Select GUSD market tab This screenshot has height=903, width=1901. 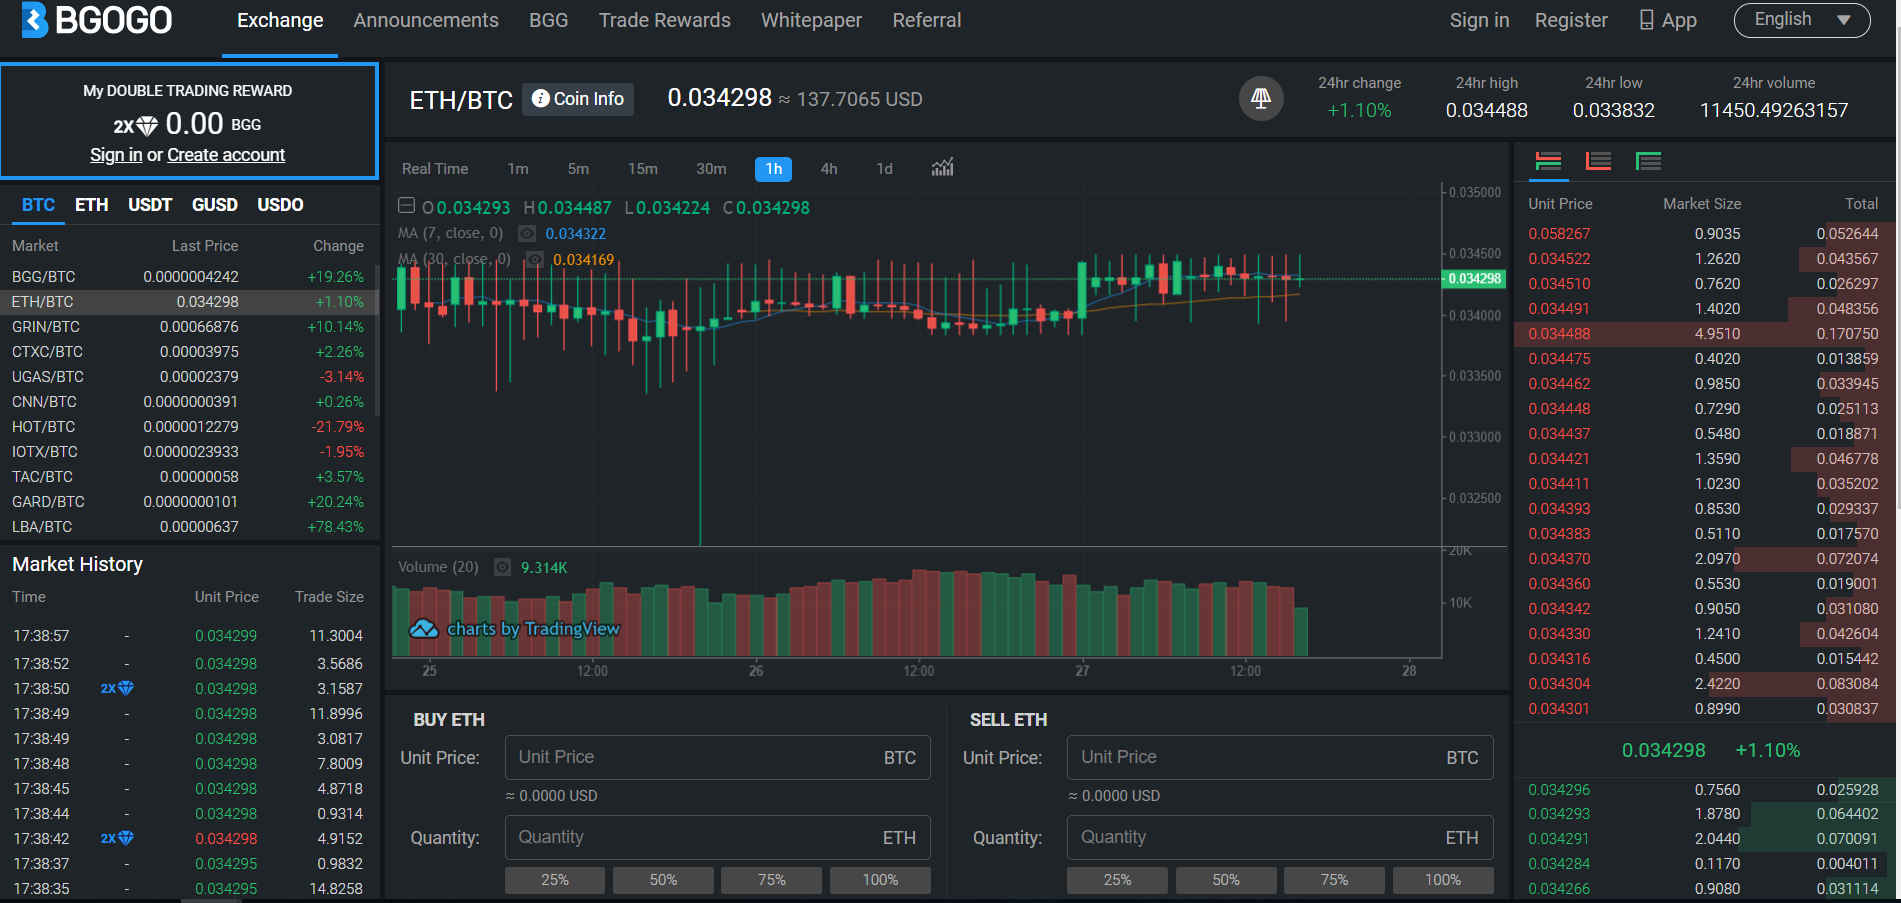tap(215, 205)
